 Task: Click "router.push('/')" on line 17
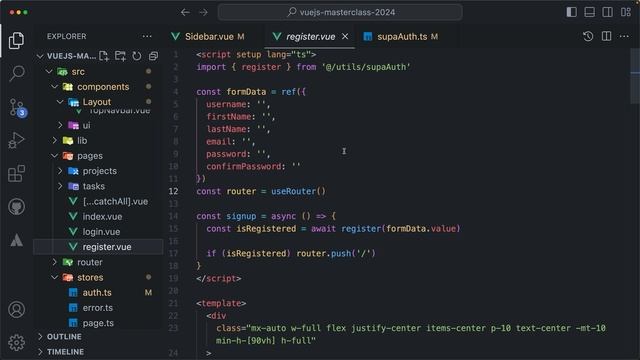(x=336, y=253)
